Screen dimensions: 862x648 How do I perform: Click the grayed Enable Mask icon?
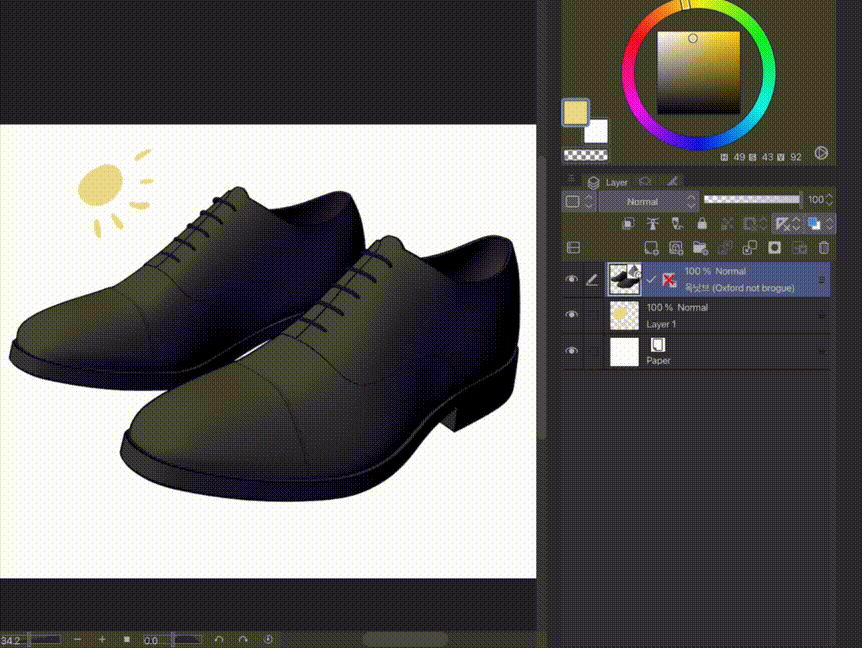pyautogui.click(x=727, y=224)
